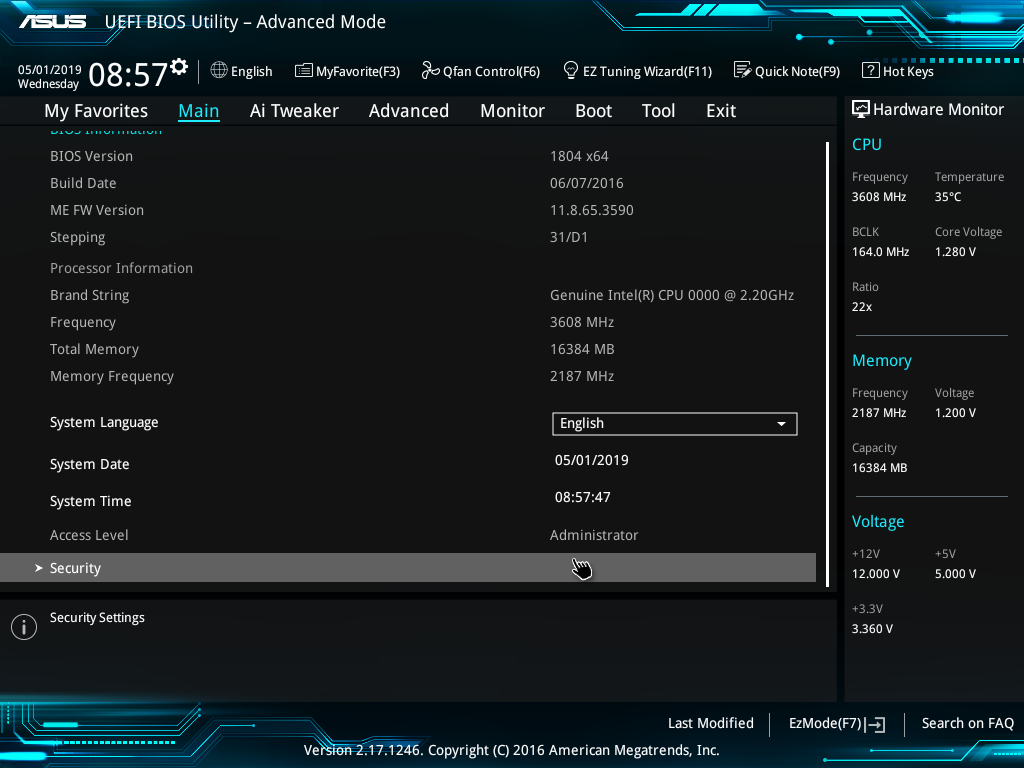Click the globe language icon
The width and height of the screenshot is (1024, 768).
[219, 70]
